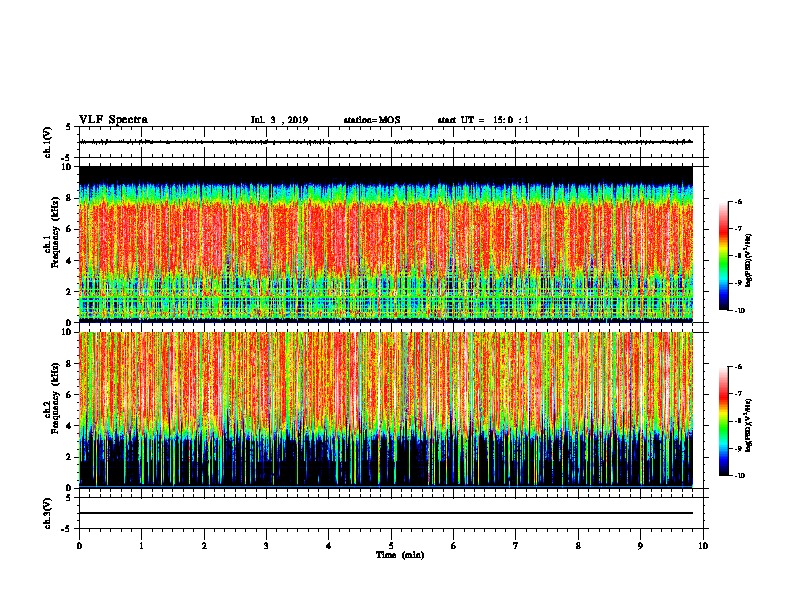This screenshot has width=792, height=612.
Task: Click the log(PSD) label beside ch.2 colorbar
Action: pyautogui.click(x=749, y=425)
